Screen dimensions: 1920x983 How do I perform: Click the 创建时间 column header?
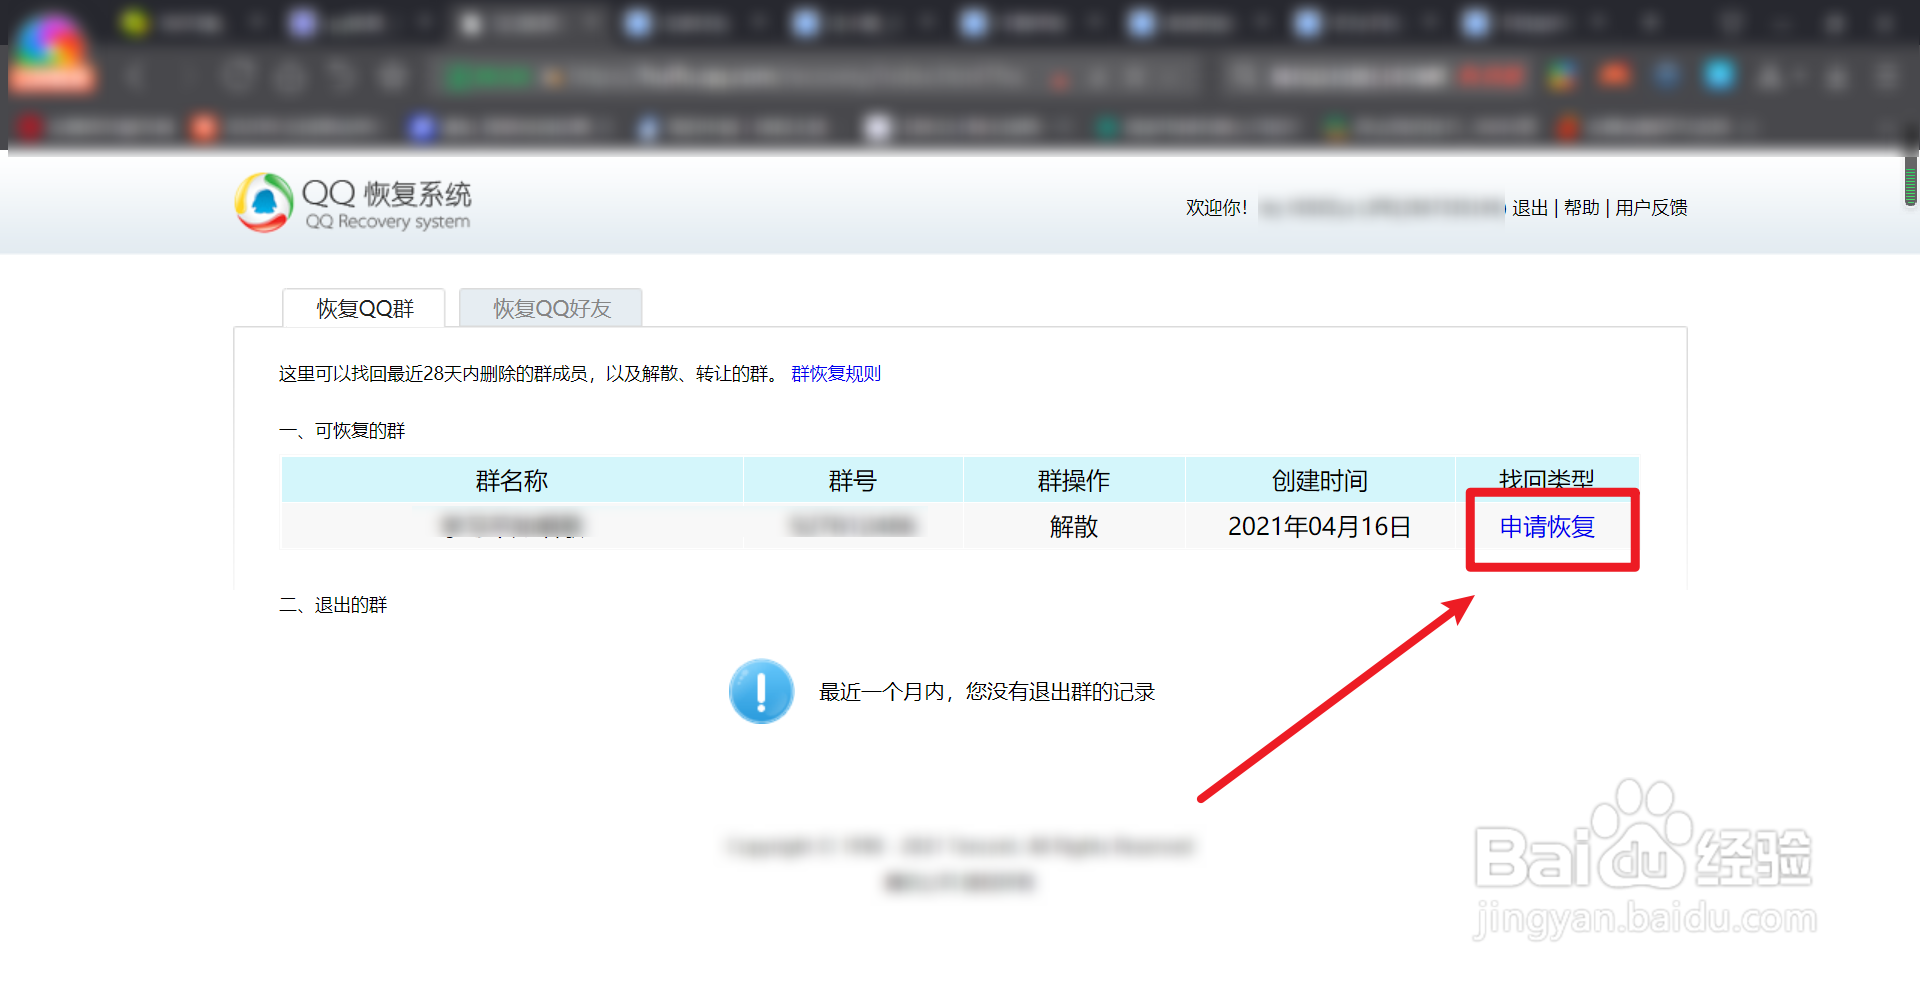(x=1320, y=481)
